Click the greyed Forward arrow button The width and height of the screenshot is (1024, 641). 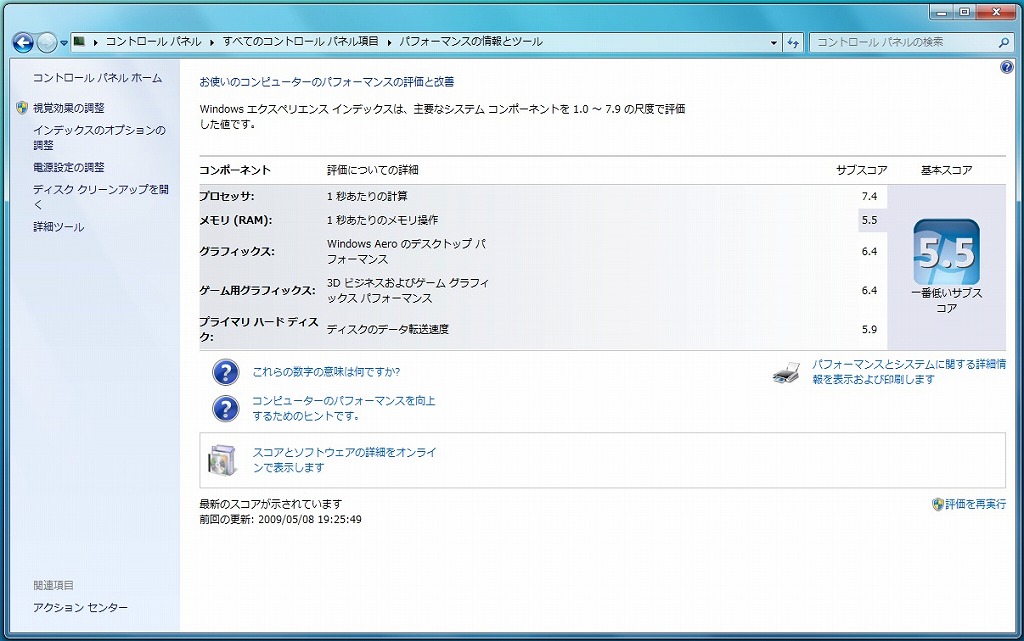tap(46, 42)
